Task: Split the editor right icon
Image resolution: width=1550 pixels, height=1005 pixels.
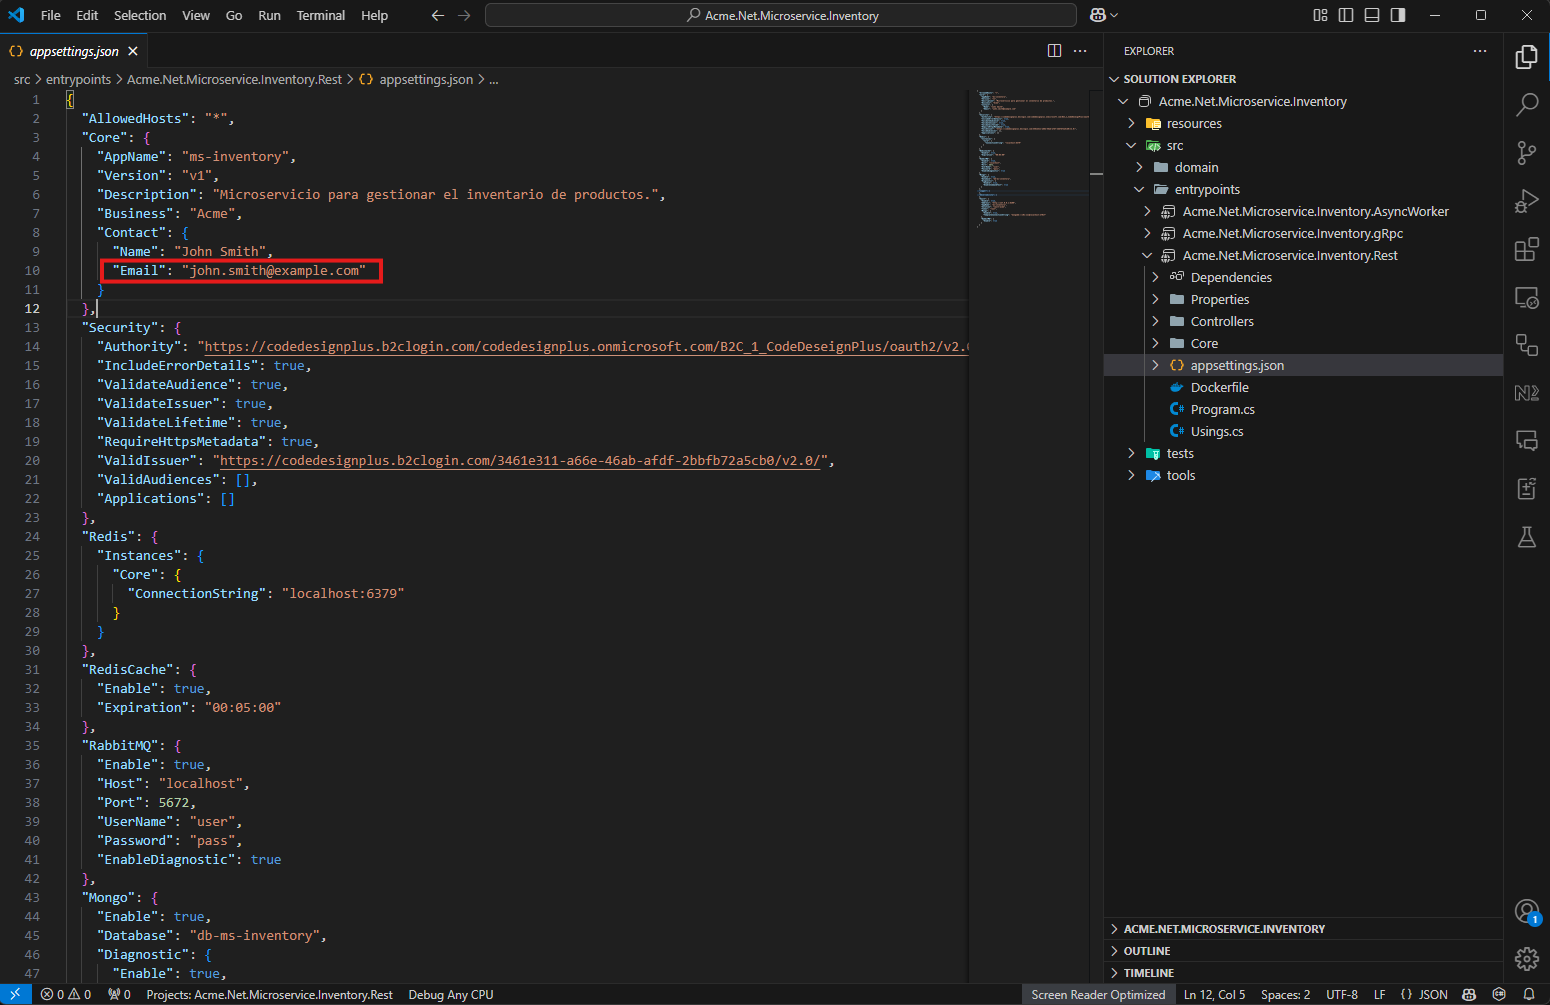Action: click(x=1054, y=51)
